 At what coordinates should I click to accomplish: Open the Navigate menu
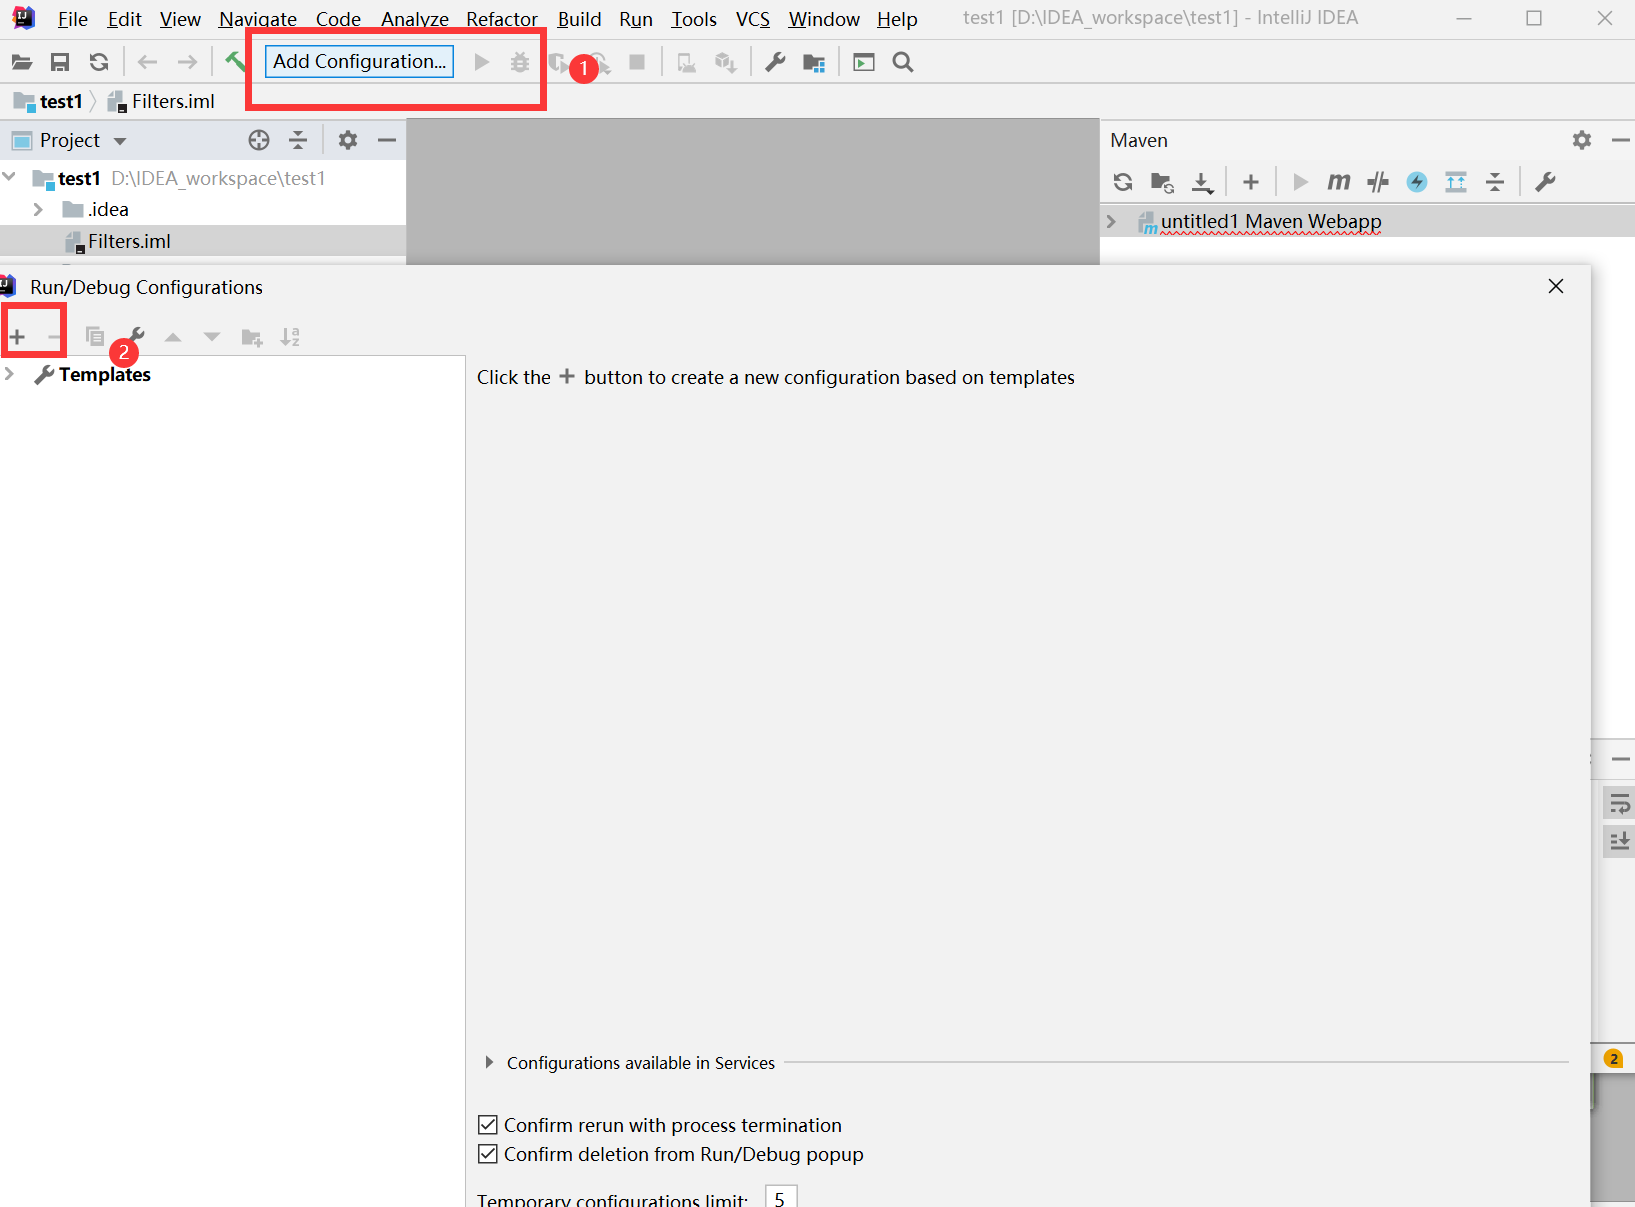click(258, 19)
